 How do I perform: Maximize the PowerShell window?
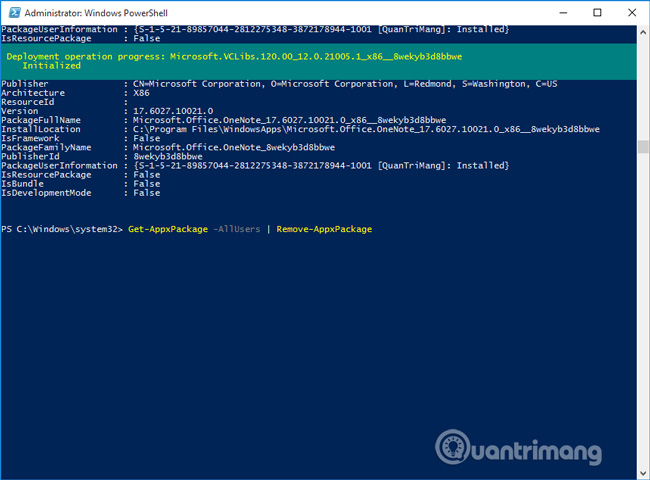[x=597, y=13]
